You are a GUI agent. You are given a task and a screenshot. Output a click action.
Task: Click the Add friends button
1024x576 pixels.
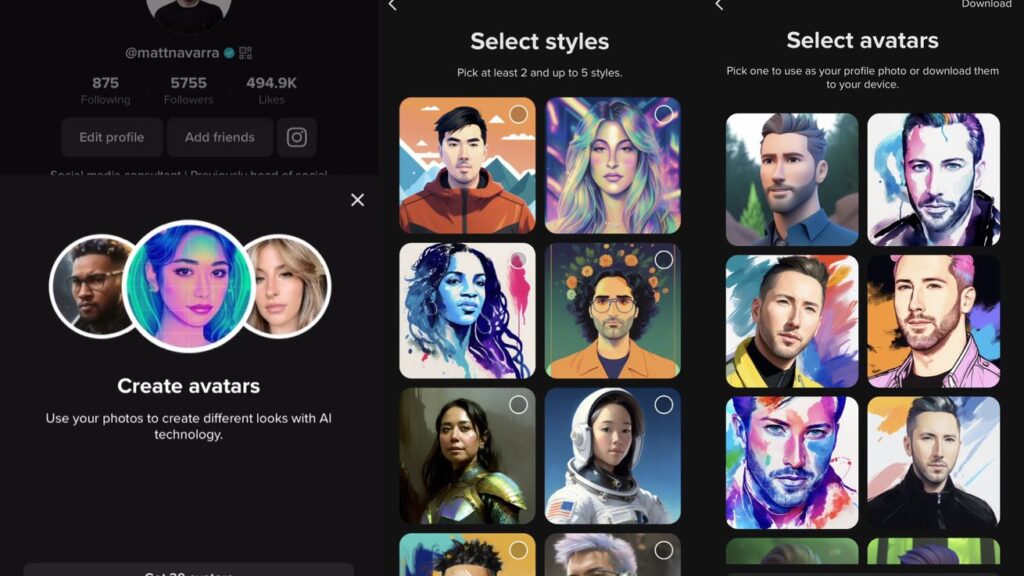[219, 137]
